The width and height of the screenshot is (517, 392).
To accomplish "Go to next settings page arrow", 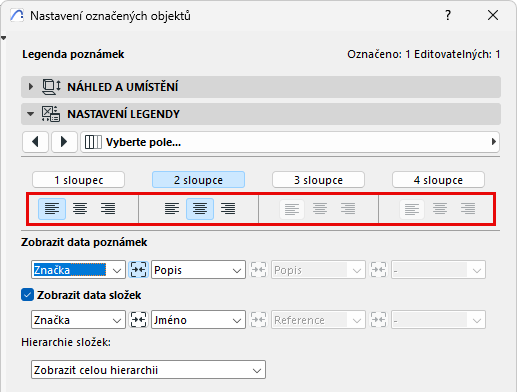I will point(64,142).
